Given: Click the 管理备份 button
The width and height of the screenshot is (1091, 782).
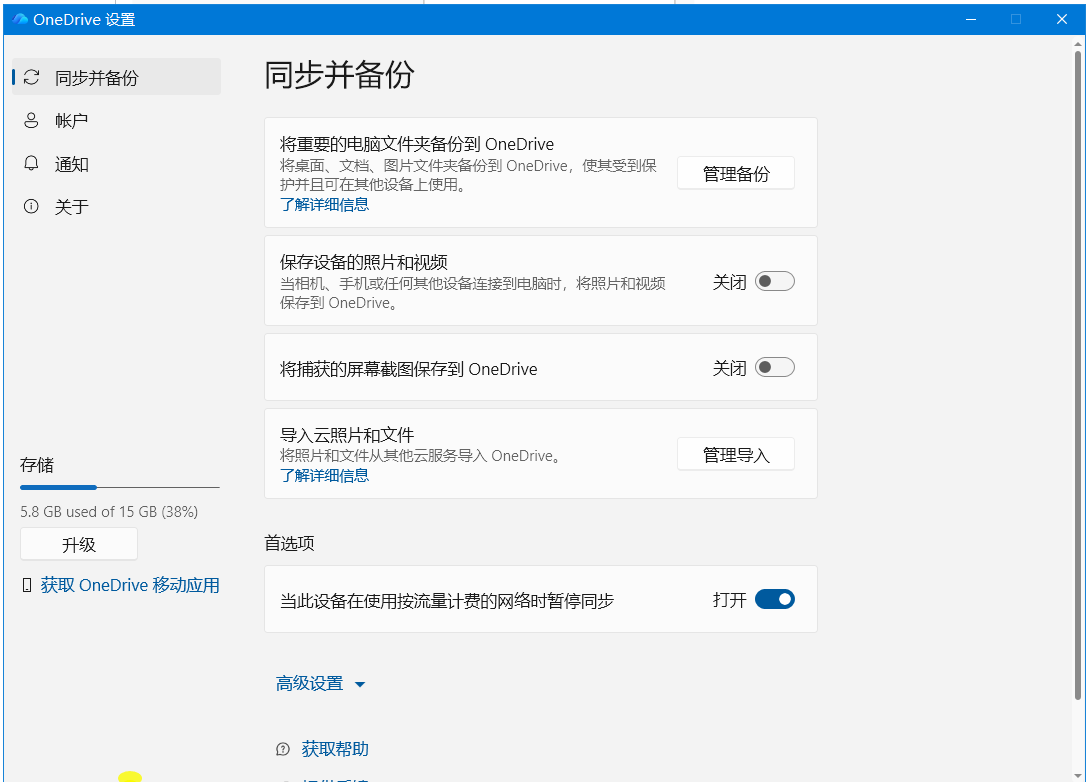Looking at the screenshot, I should coord(735,173).
